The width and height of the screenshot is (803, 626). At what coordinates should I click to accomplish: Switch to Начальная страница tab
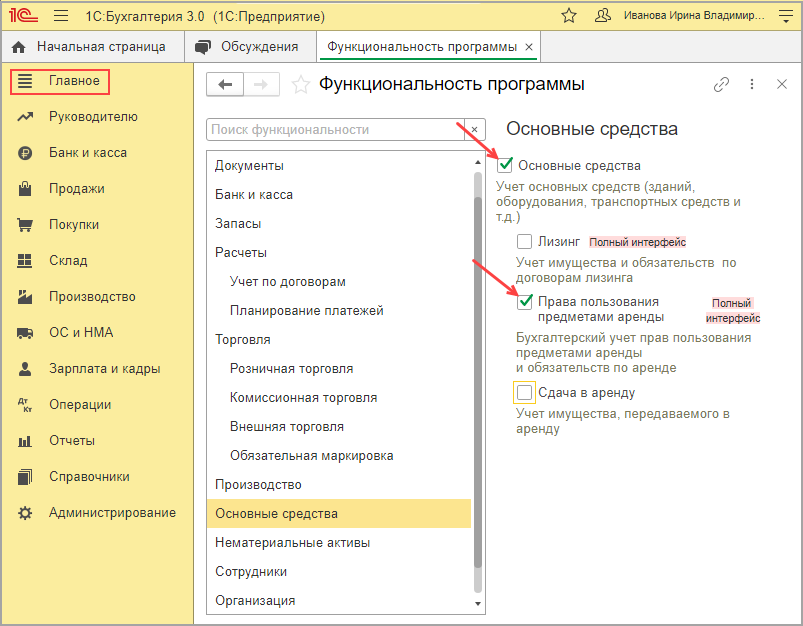[93, 47]
